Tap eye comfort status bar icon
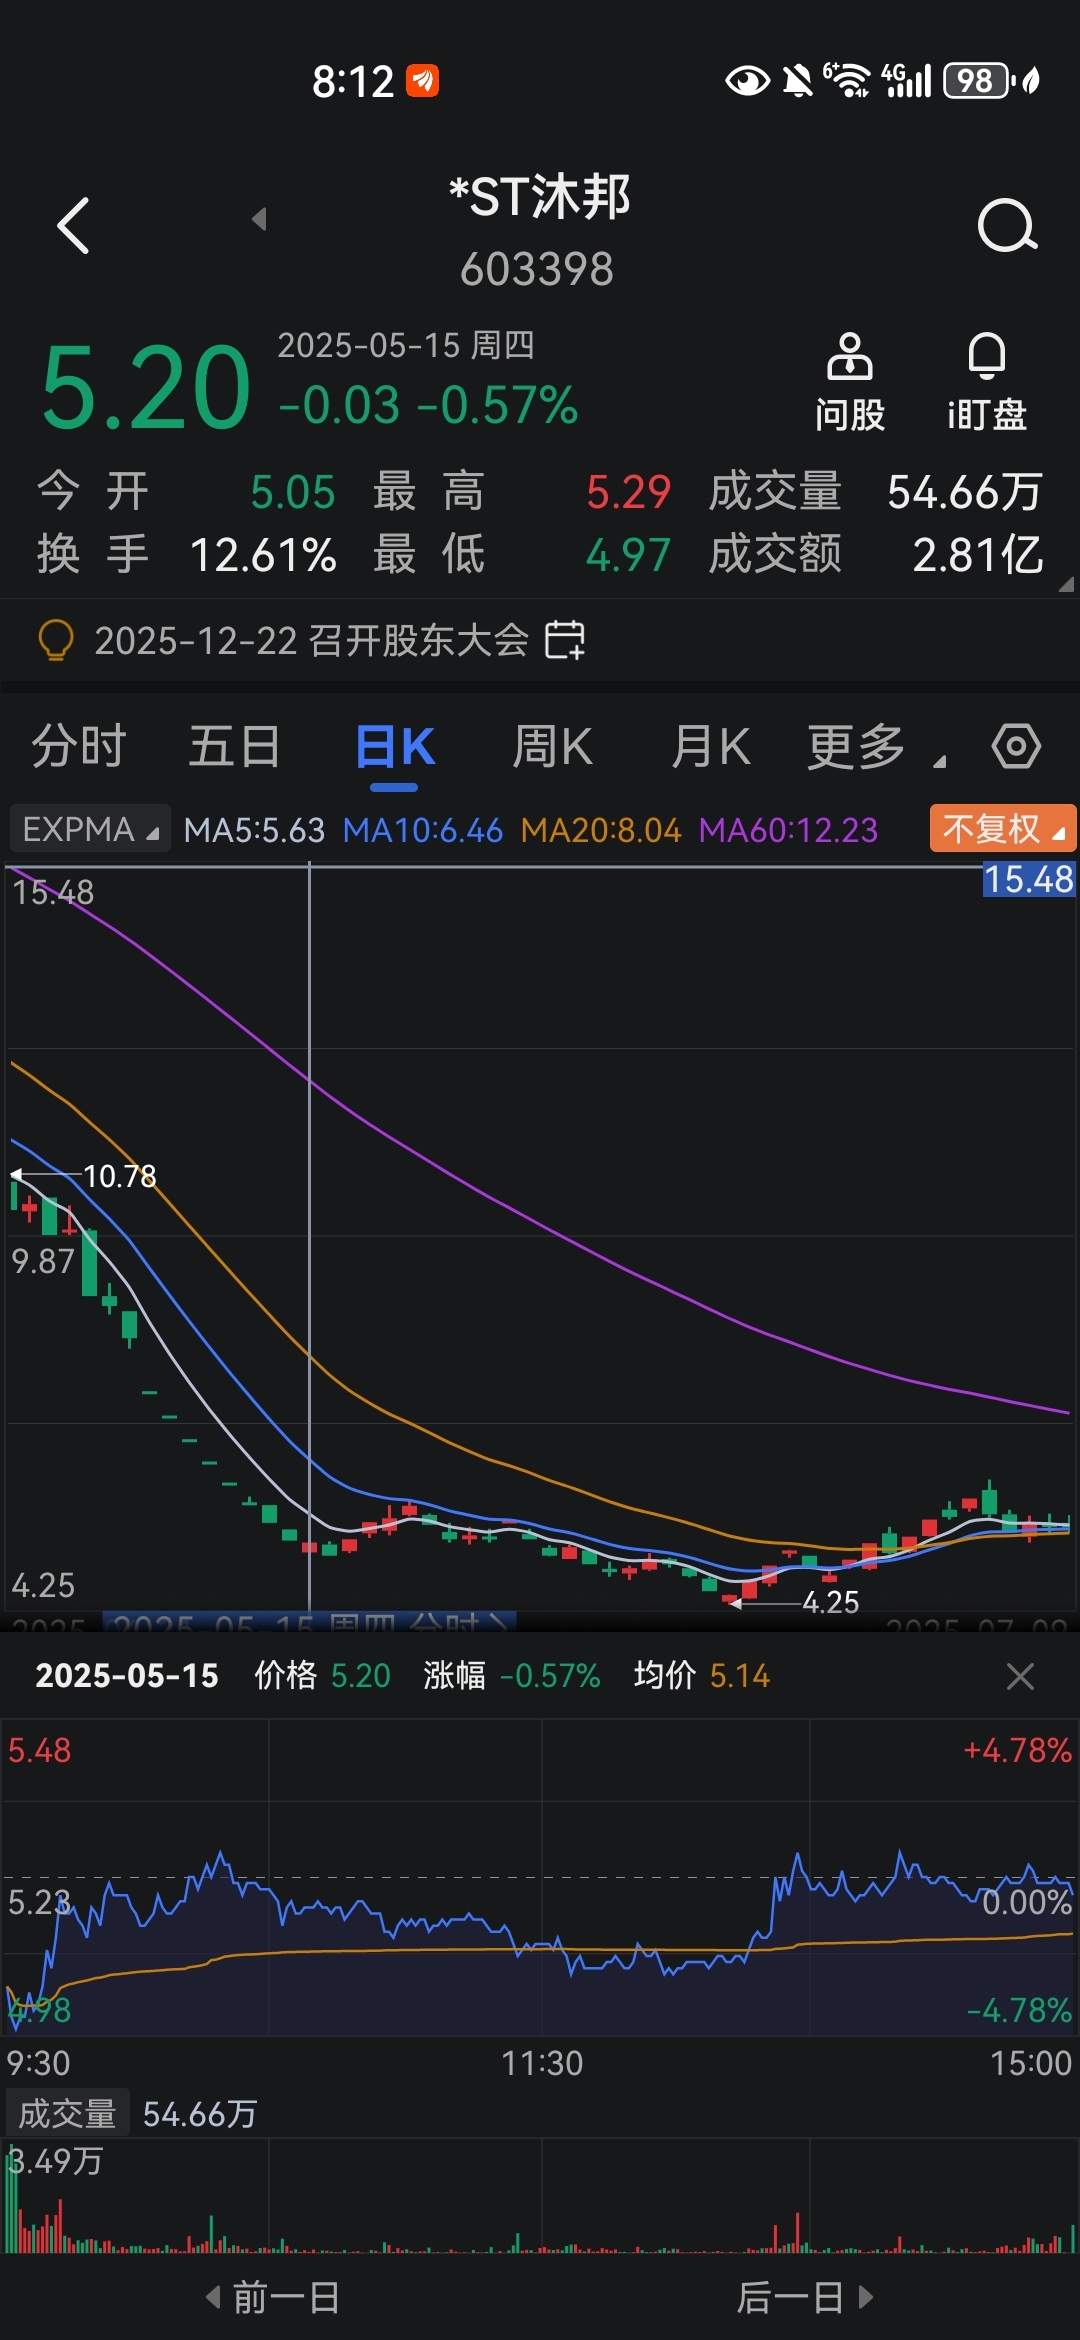1080x2340 pixels. point(747,80)
